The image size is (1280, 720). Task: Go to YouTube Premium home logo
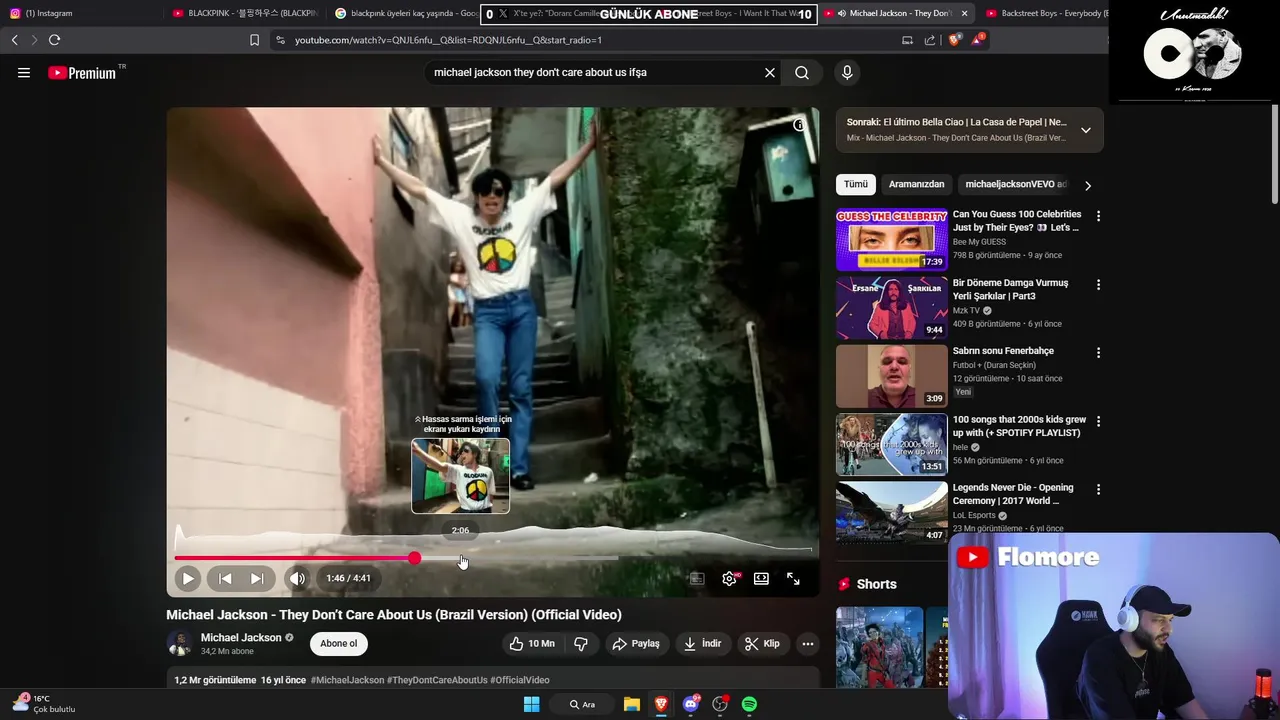(84, 73)
